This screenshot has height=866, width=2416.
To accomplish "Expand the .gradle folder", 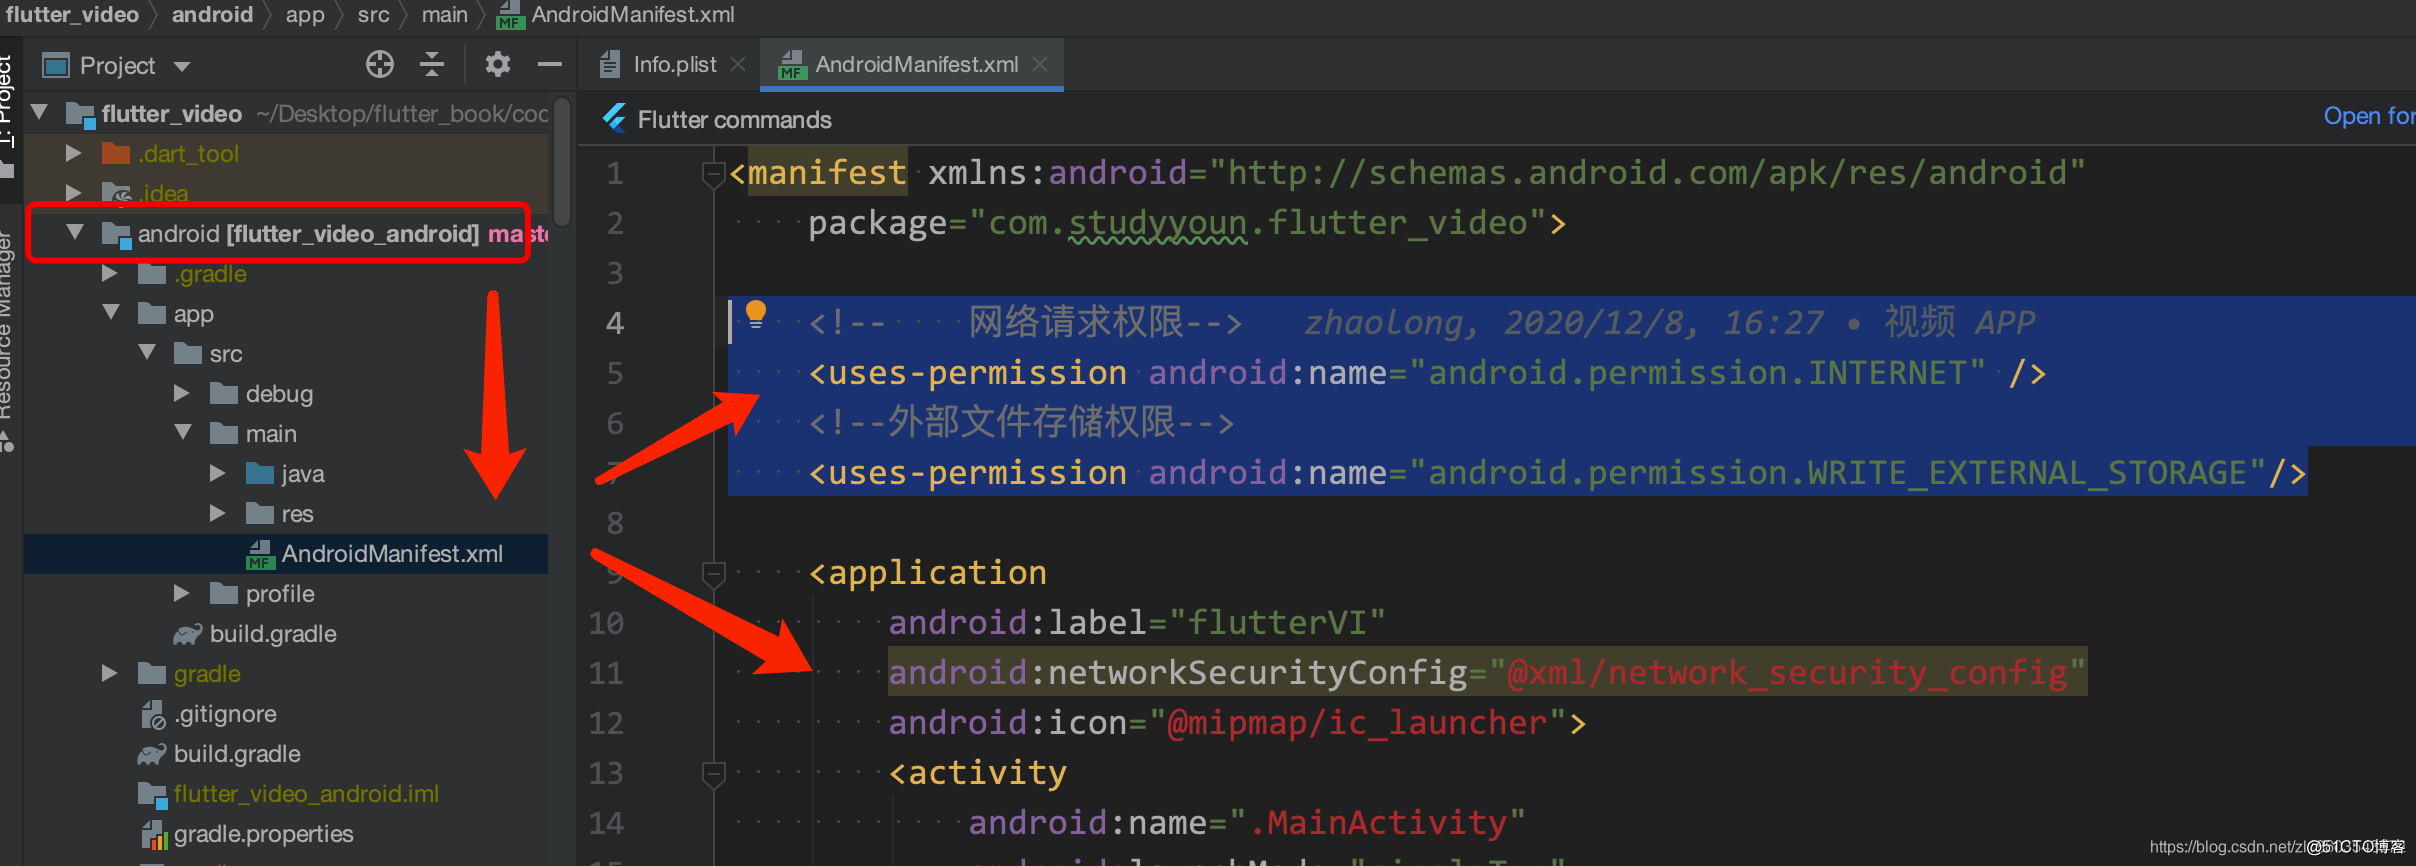I will [109, 273].
